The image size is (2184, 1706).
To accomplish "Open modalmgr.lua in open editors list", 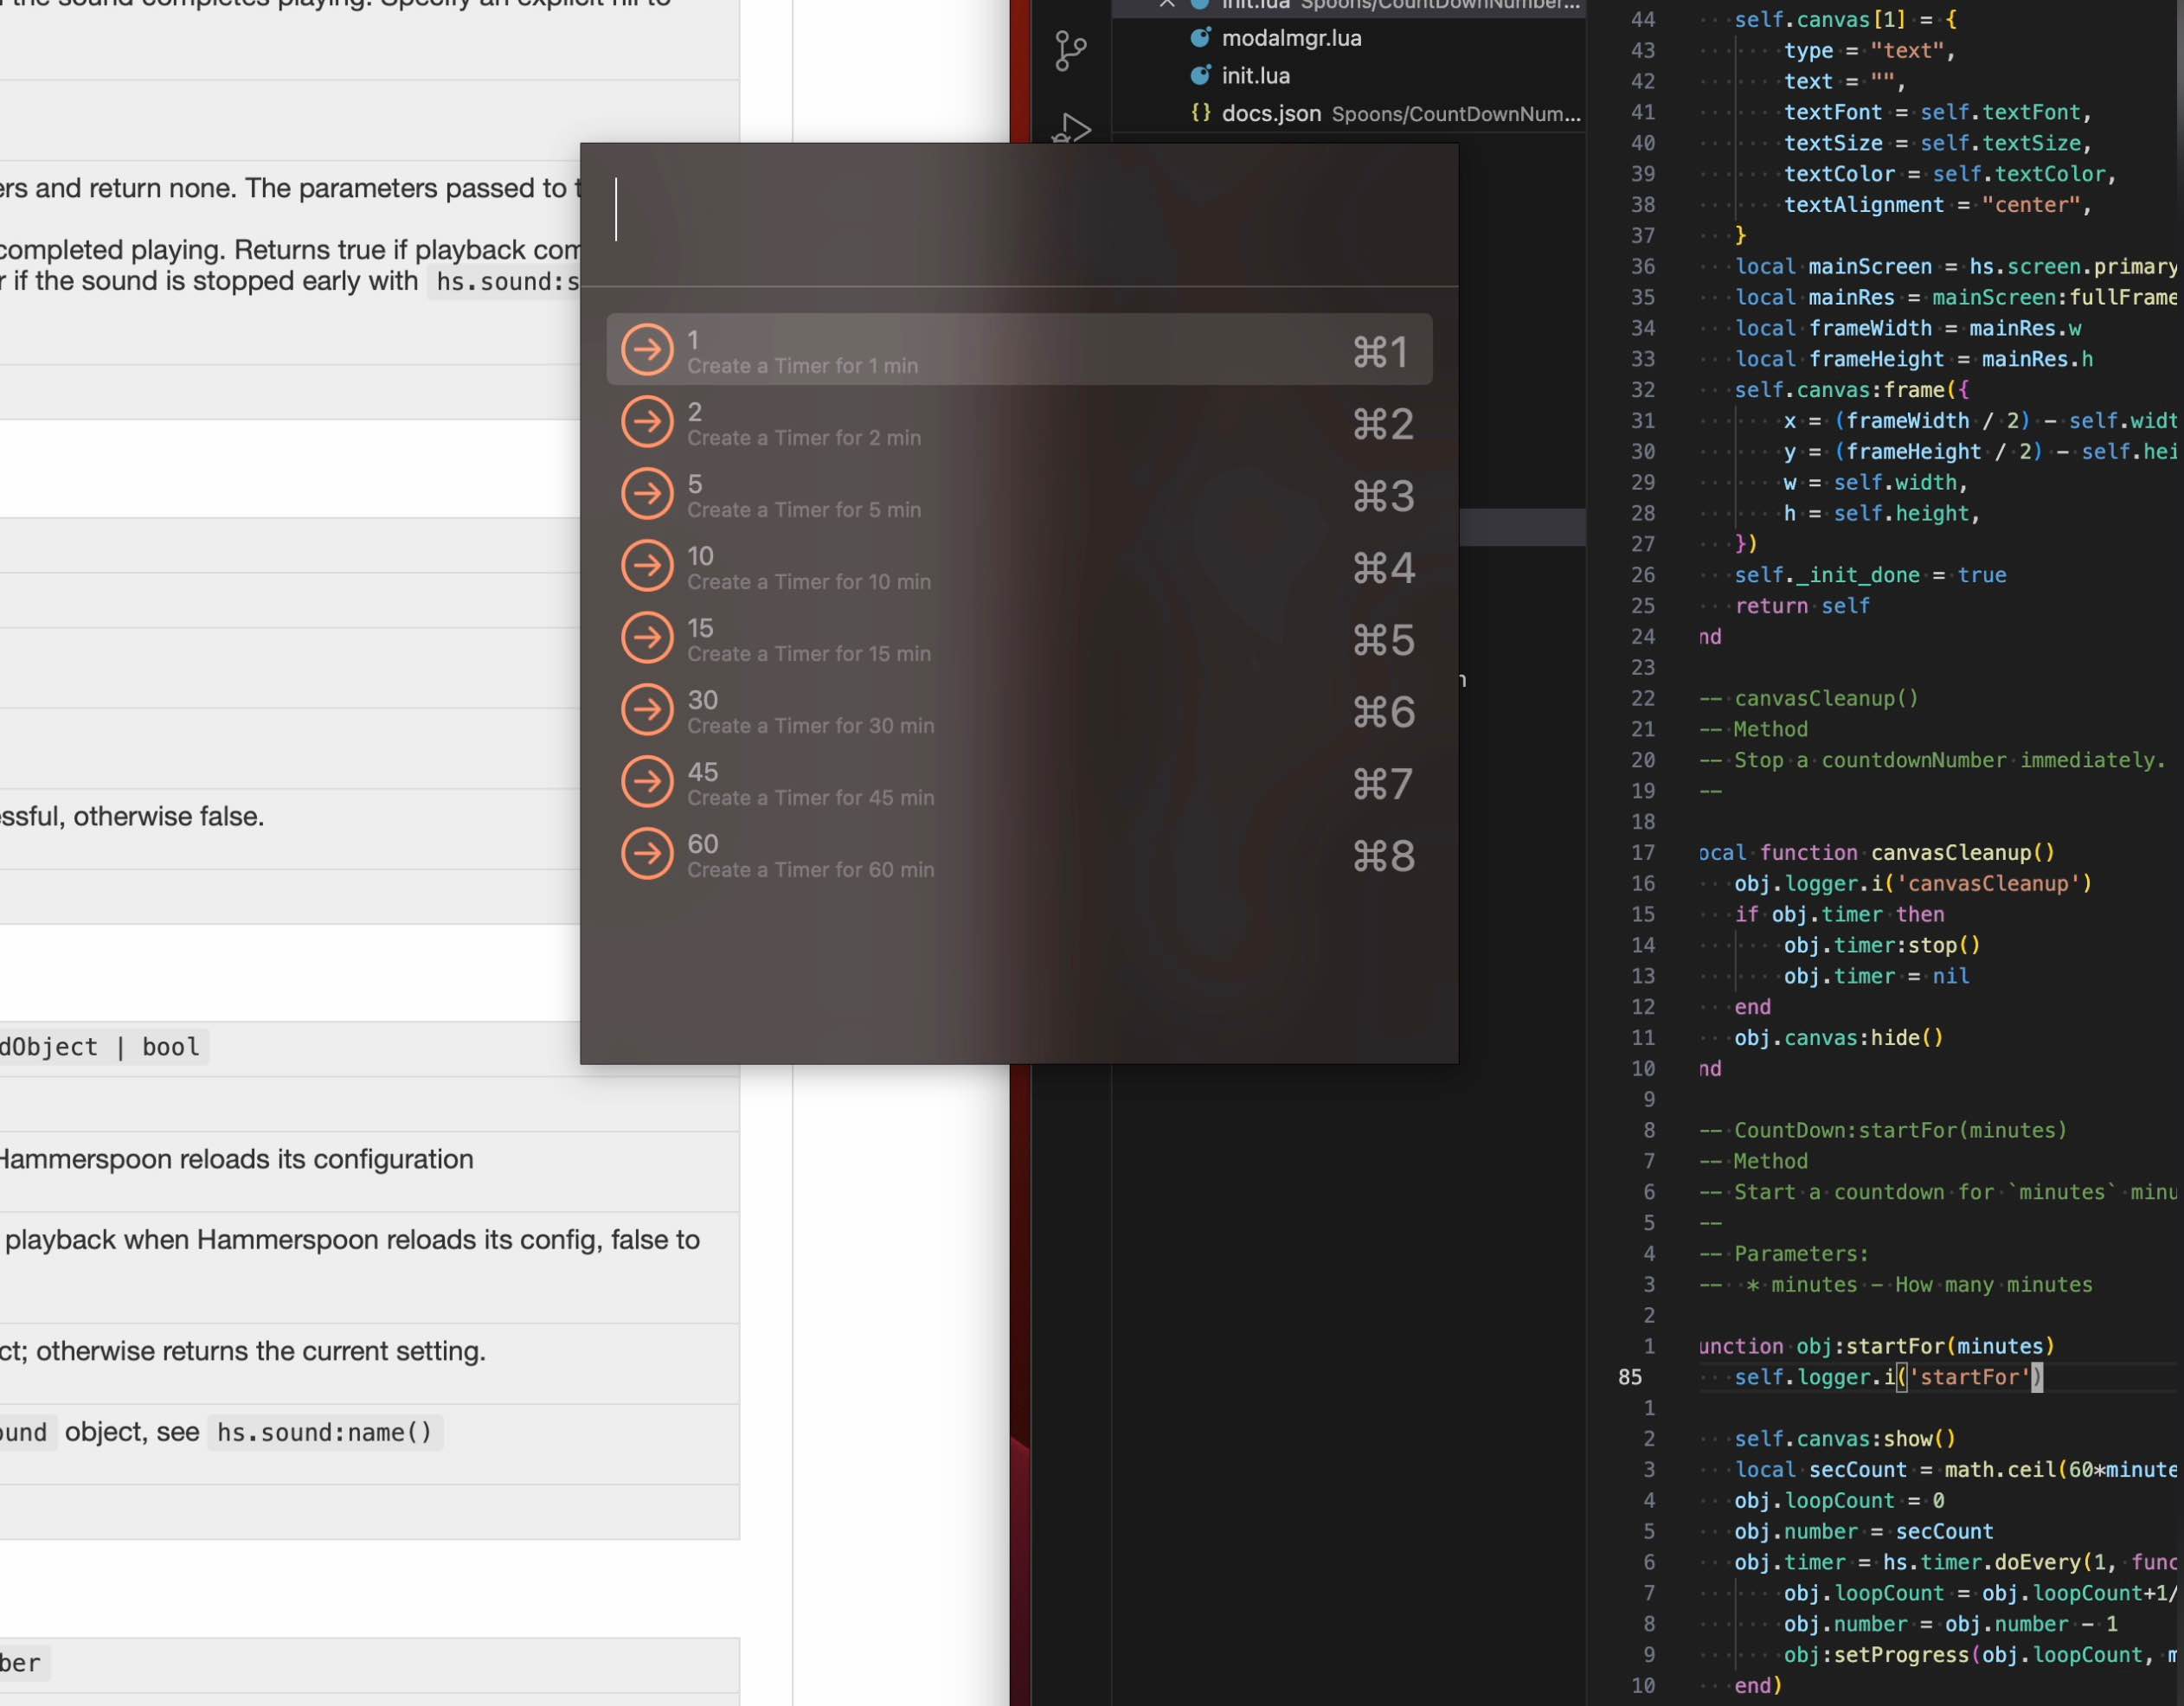I will point(1291,38).
